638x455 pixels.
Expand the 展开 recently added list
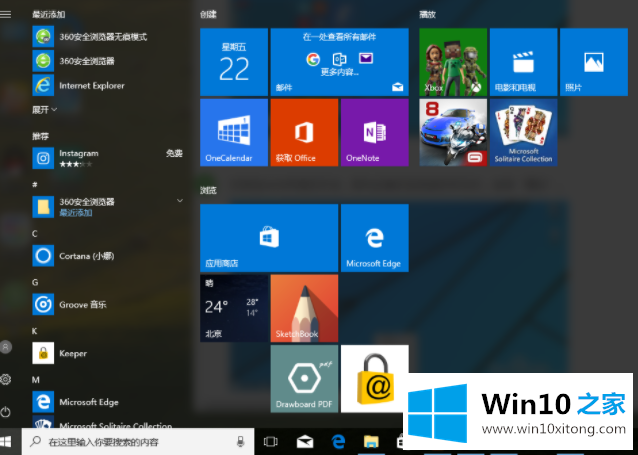pyautogui.click(x=45, y=109)
